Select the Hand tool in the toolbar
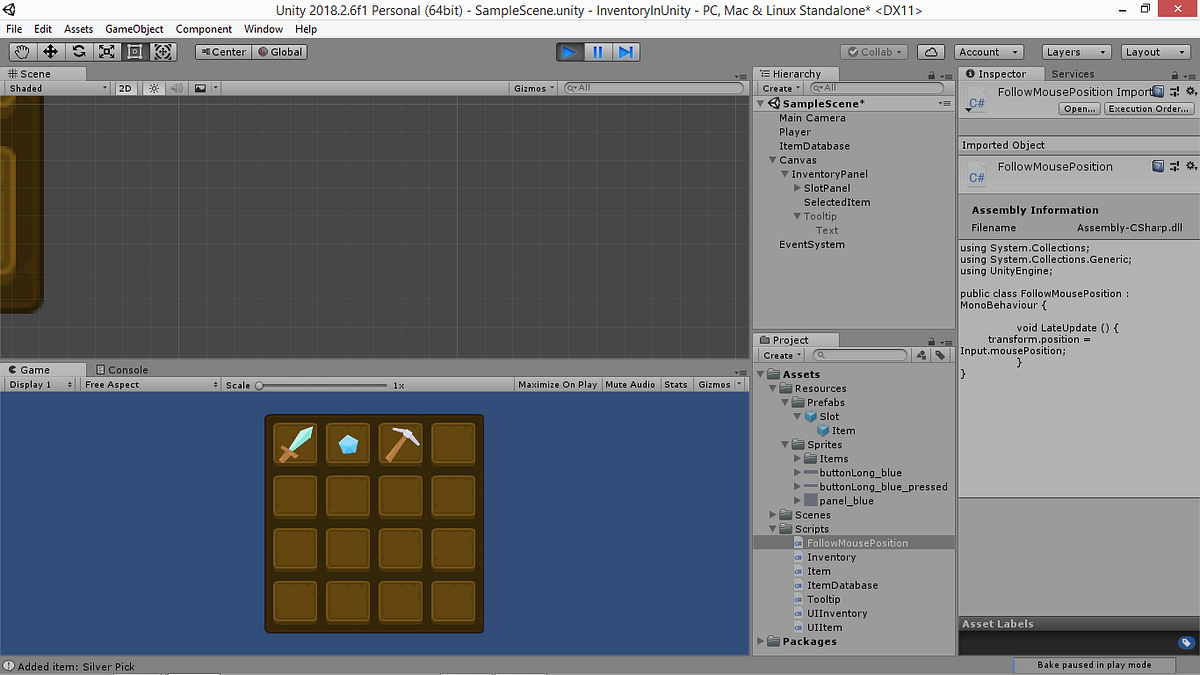The image size is (1200, 675). 21,51
